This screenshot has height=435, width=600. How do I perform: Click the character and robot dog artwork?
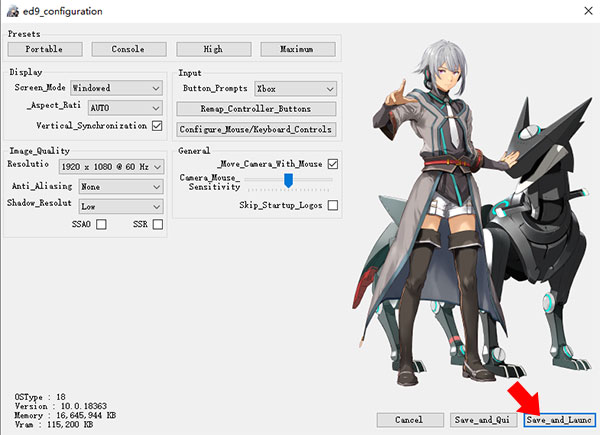(473, 212)
